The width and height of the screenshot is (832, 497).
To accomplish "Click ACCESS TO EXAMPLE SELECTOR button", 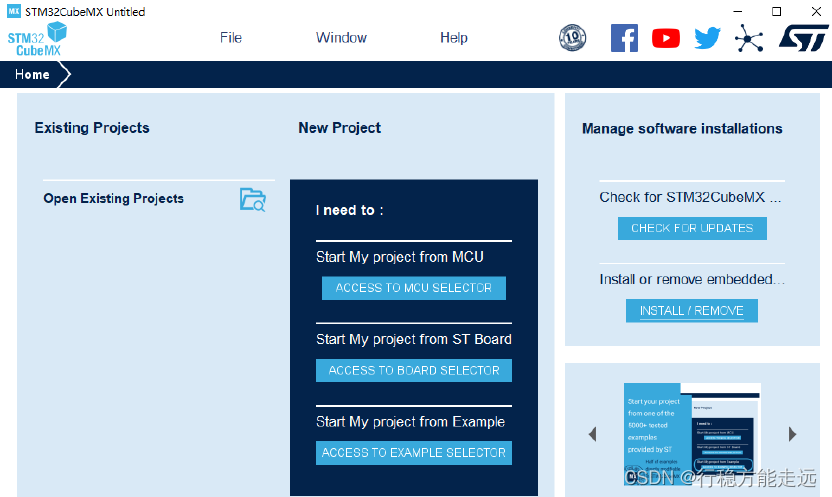I will 413,453.
